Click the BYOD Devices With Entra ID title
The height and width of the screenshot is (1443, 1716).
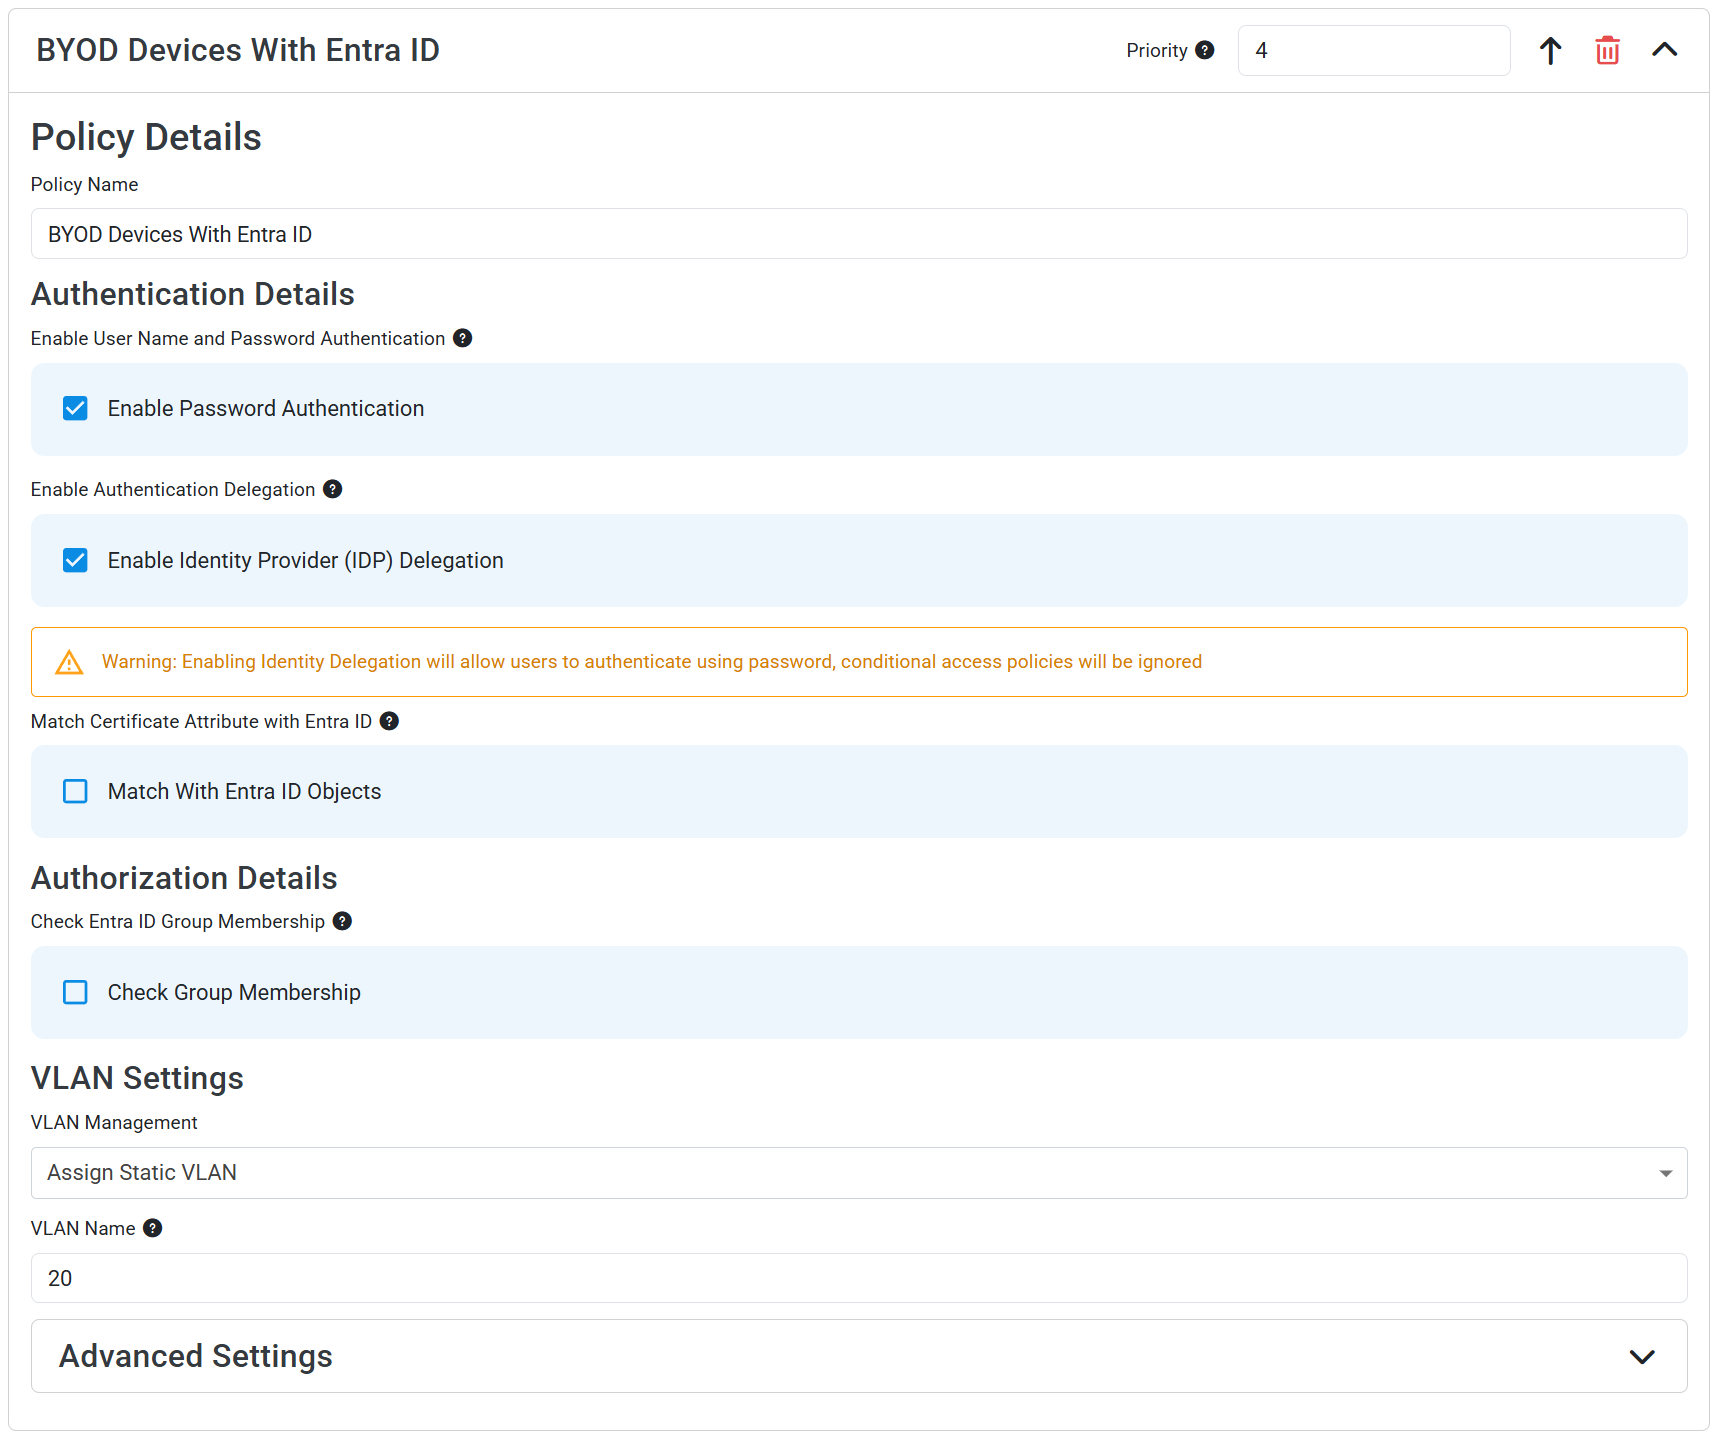[238, 49]
